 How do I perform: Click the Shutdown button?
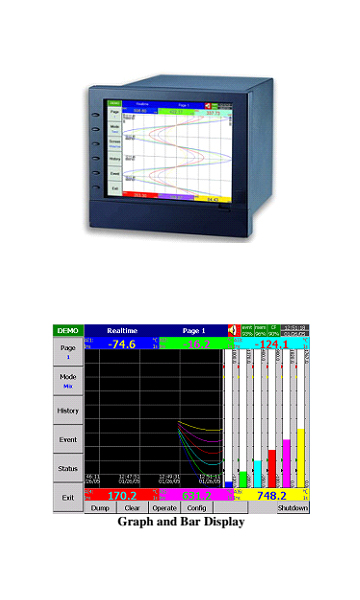coord(293,508)
